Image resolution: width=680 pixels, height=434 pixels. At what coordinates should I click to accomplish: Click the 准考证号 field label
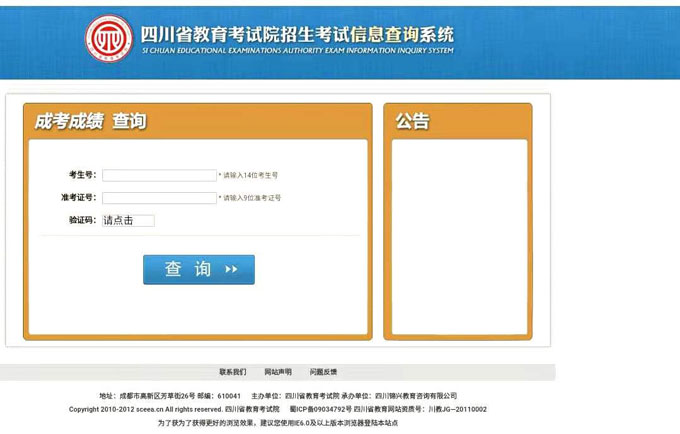[x=78, y=198]
